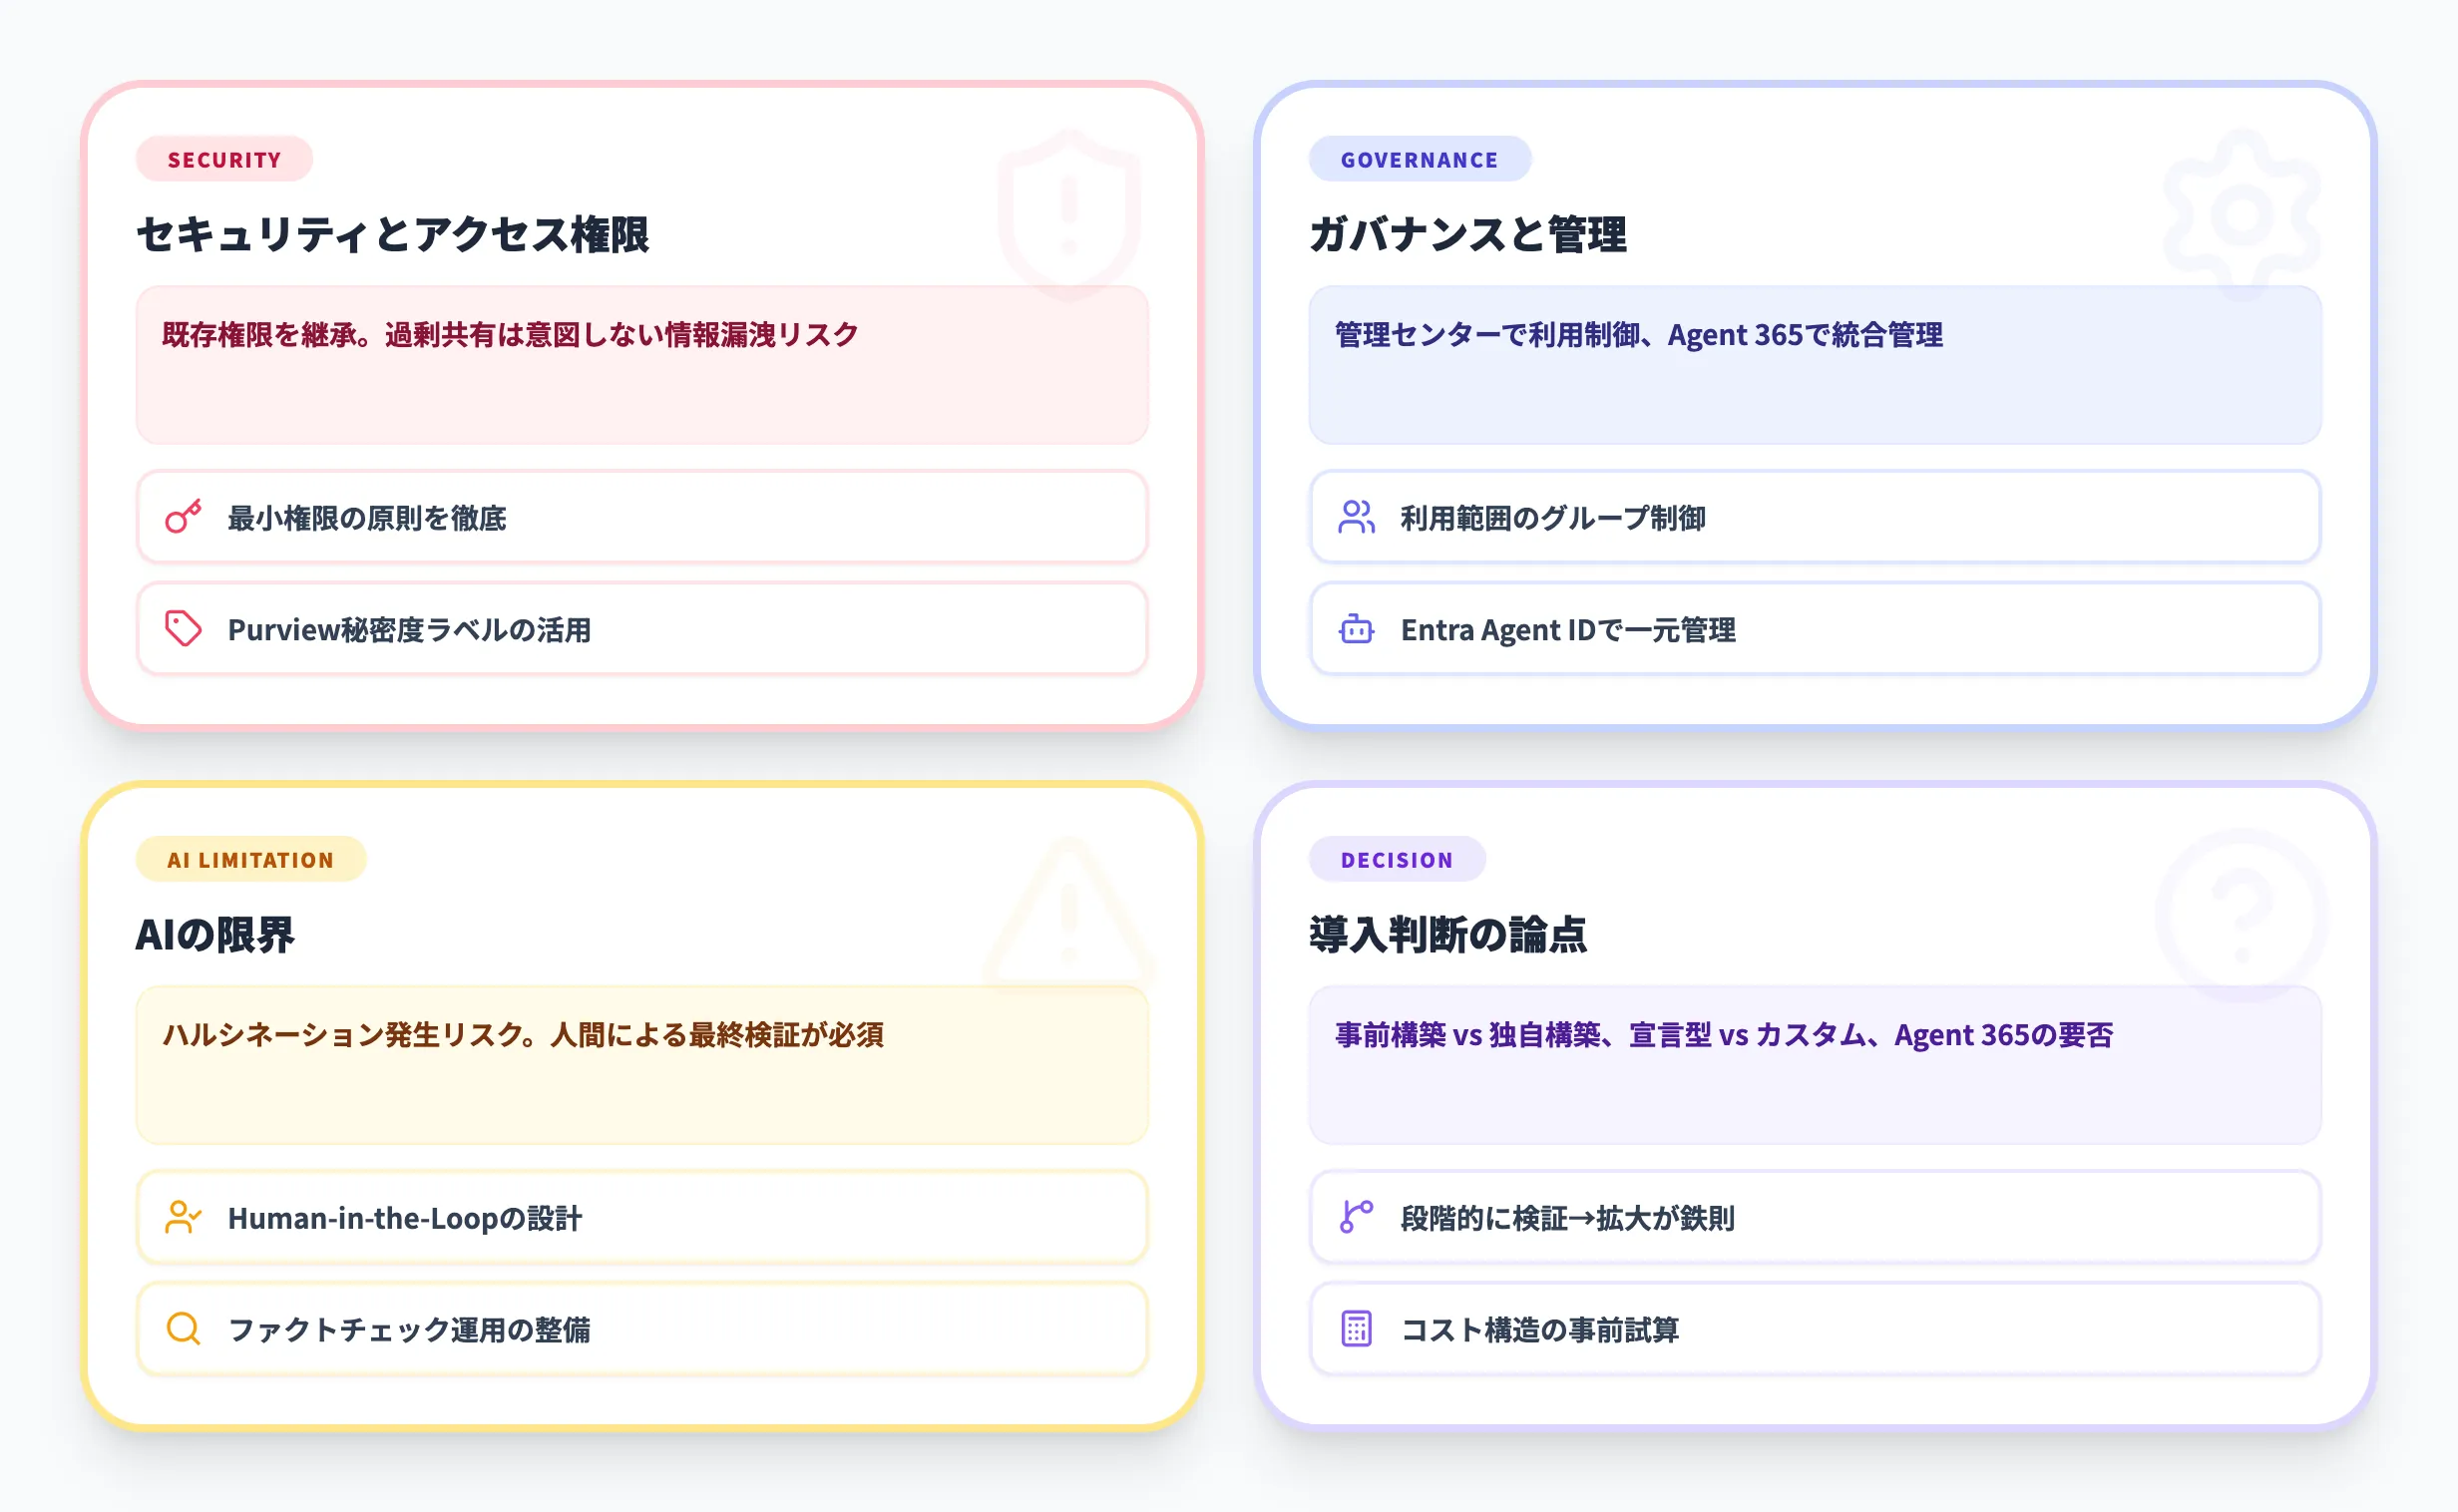Click the text Entra Agent IDで一元管理
The height and width of the screenshot is (1512, 2458).
tap(1567, 630)
